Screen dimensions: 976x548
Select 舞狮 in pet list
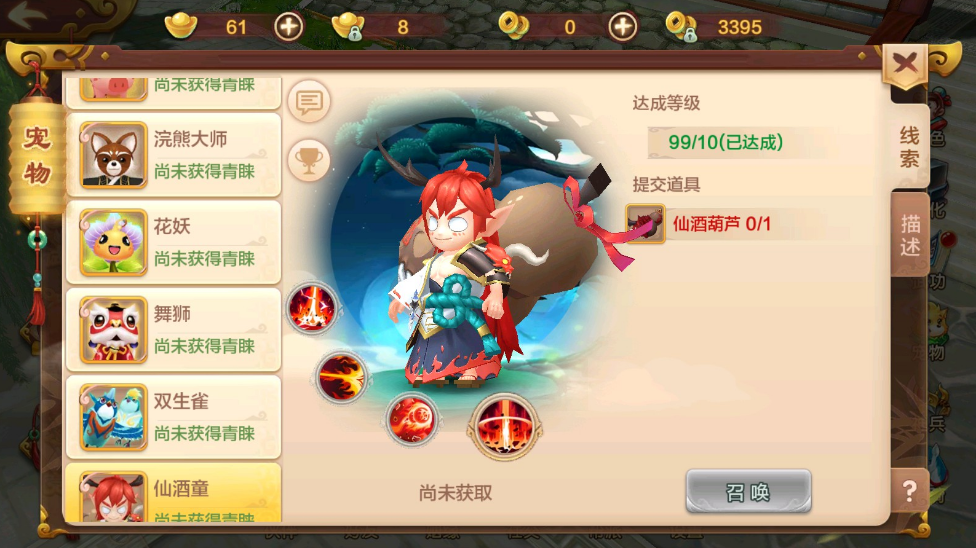click(x=174, y=329)
